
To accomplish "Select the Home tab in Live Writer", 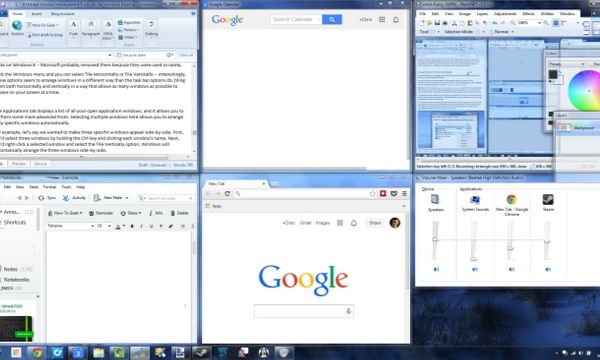I will pos(17,14).
